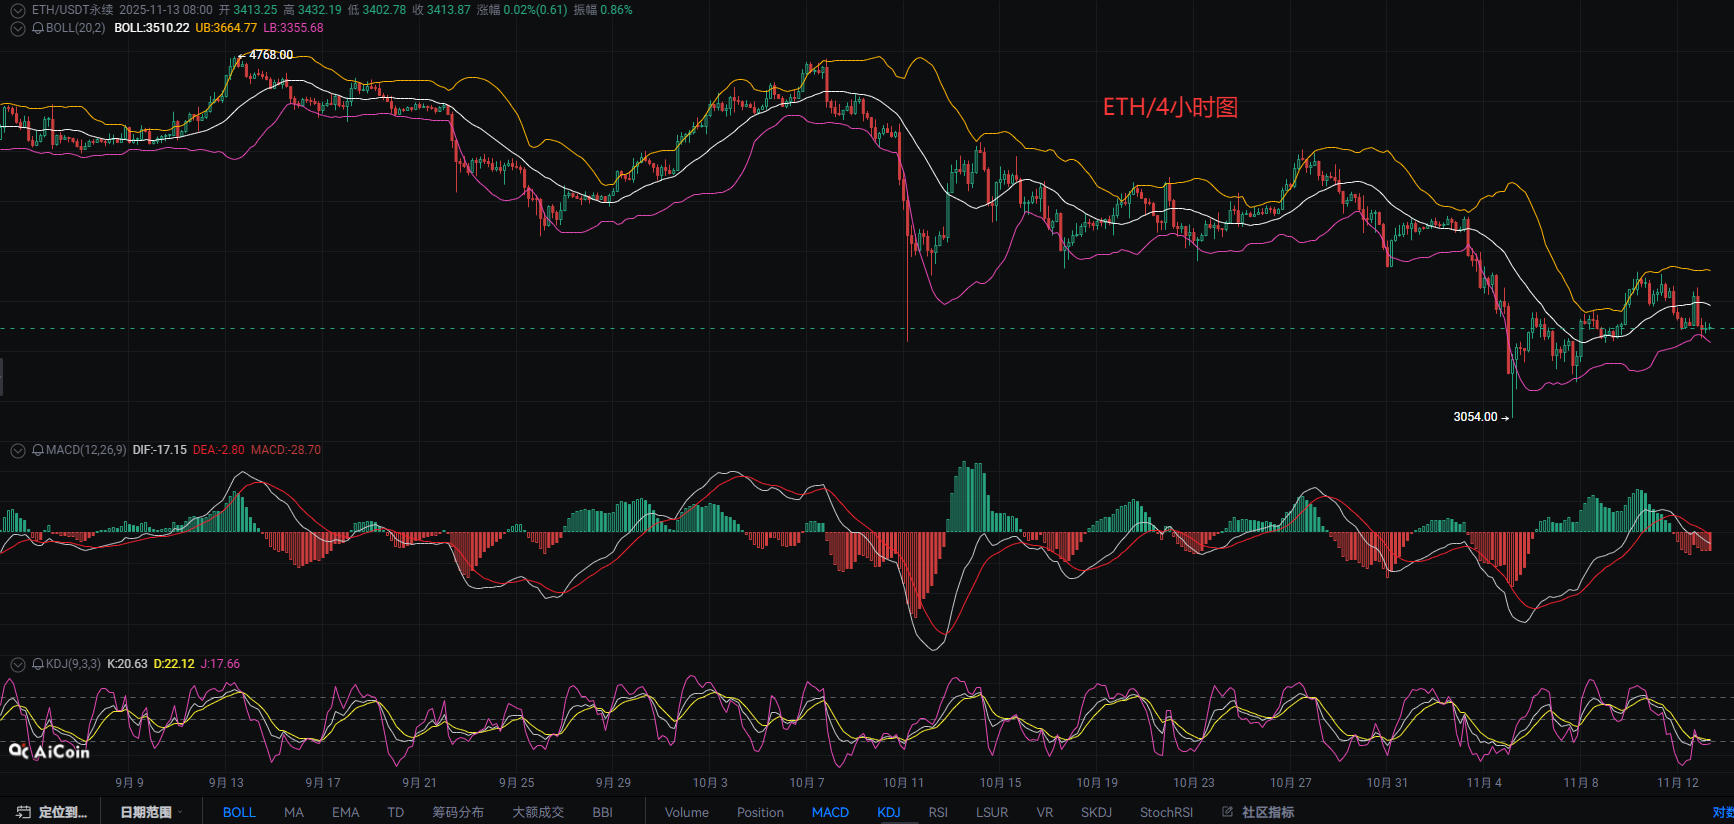Click the calendar locate icon in bottom bar

(x=23, y=812)
